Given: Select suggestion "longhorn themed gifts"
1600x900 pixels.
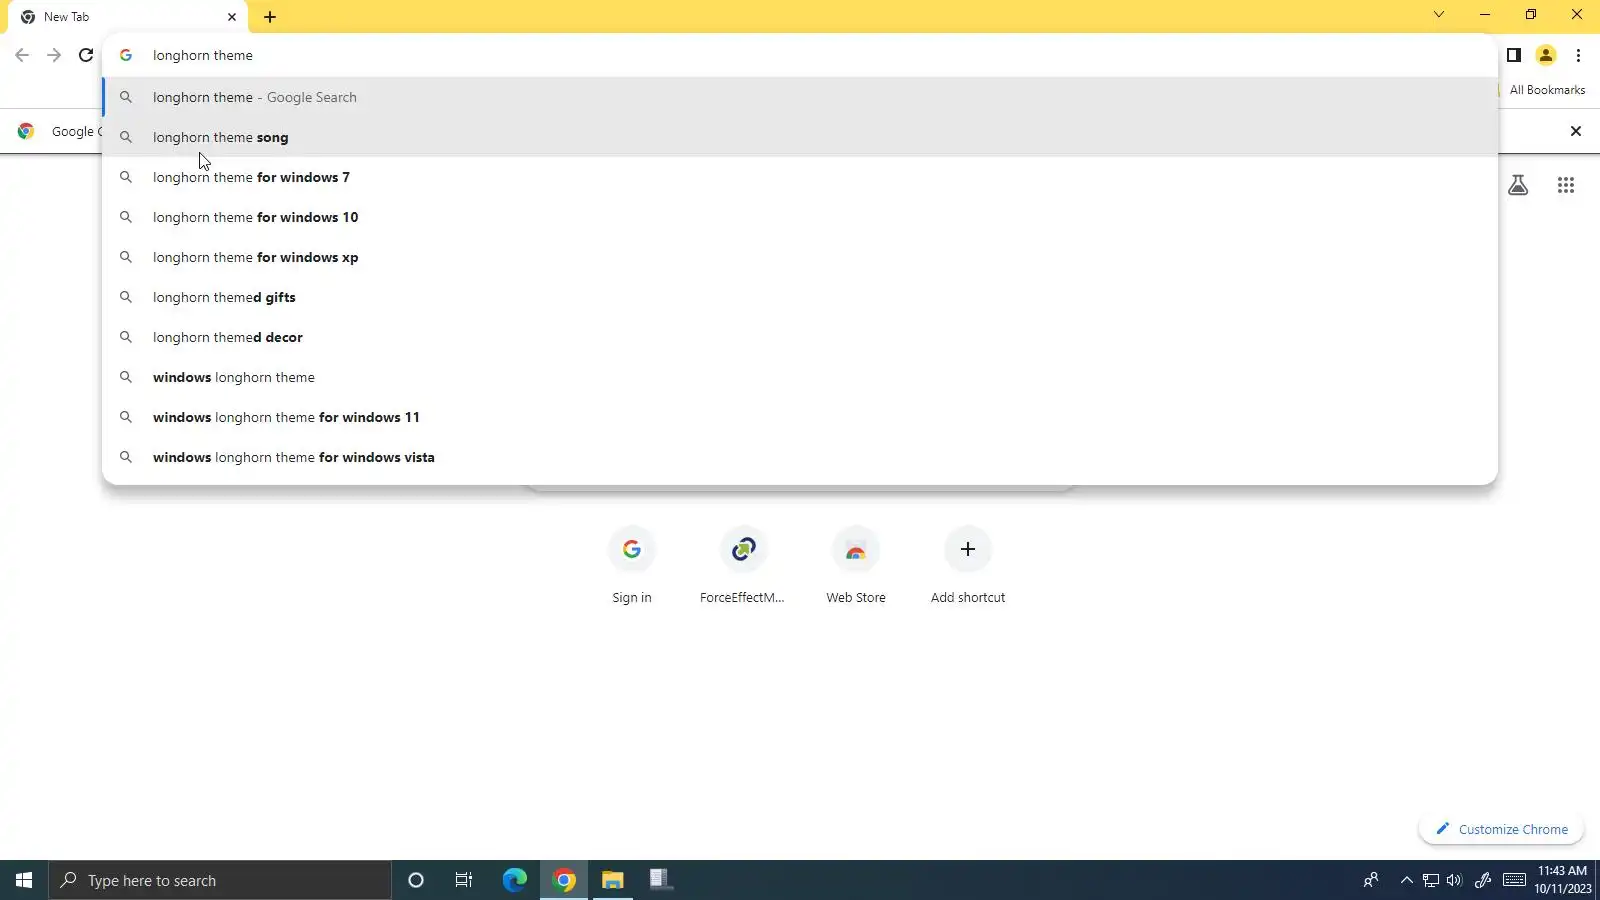Looking at the screenshot, I should click(x=800, y=297).
